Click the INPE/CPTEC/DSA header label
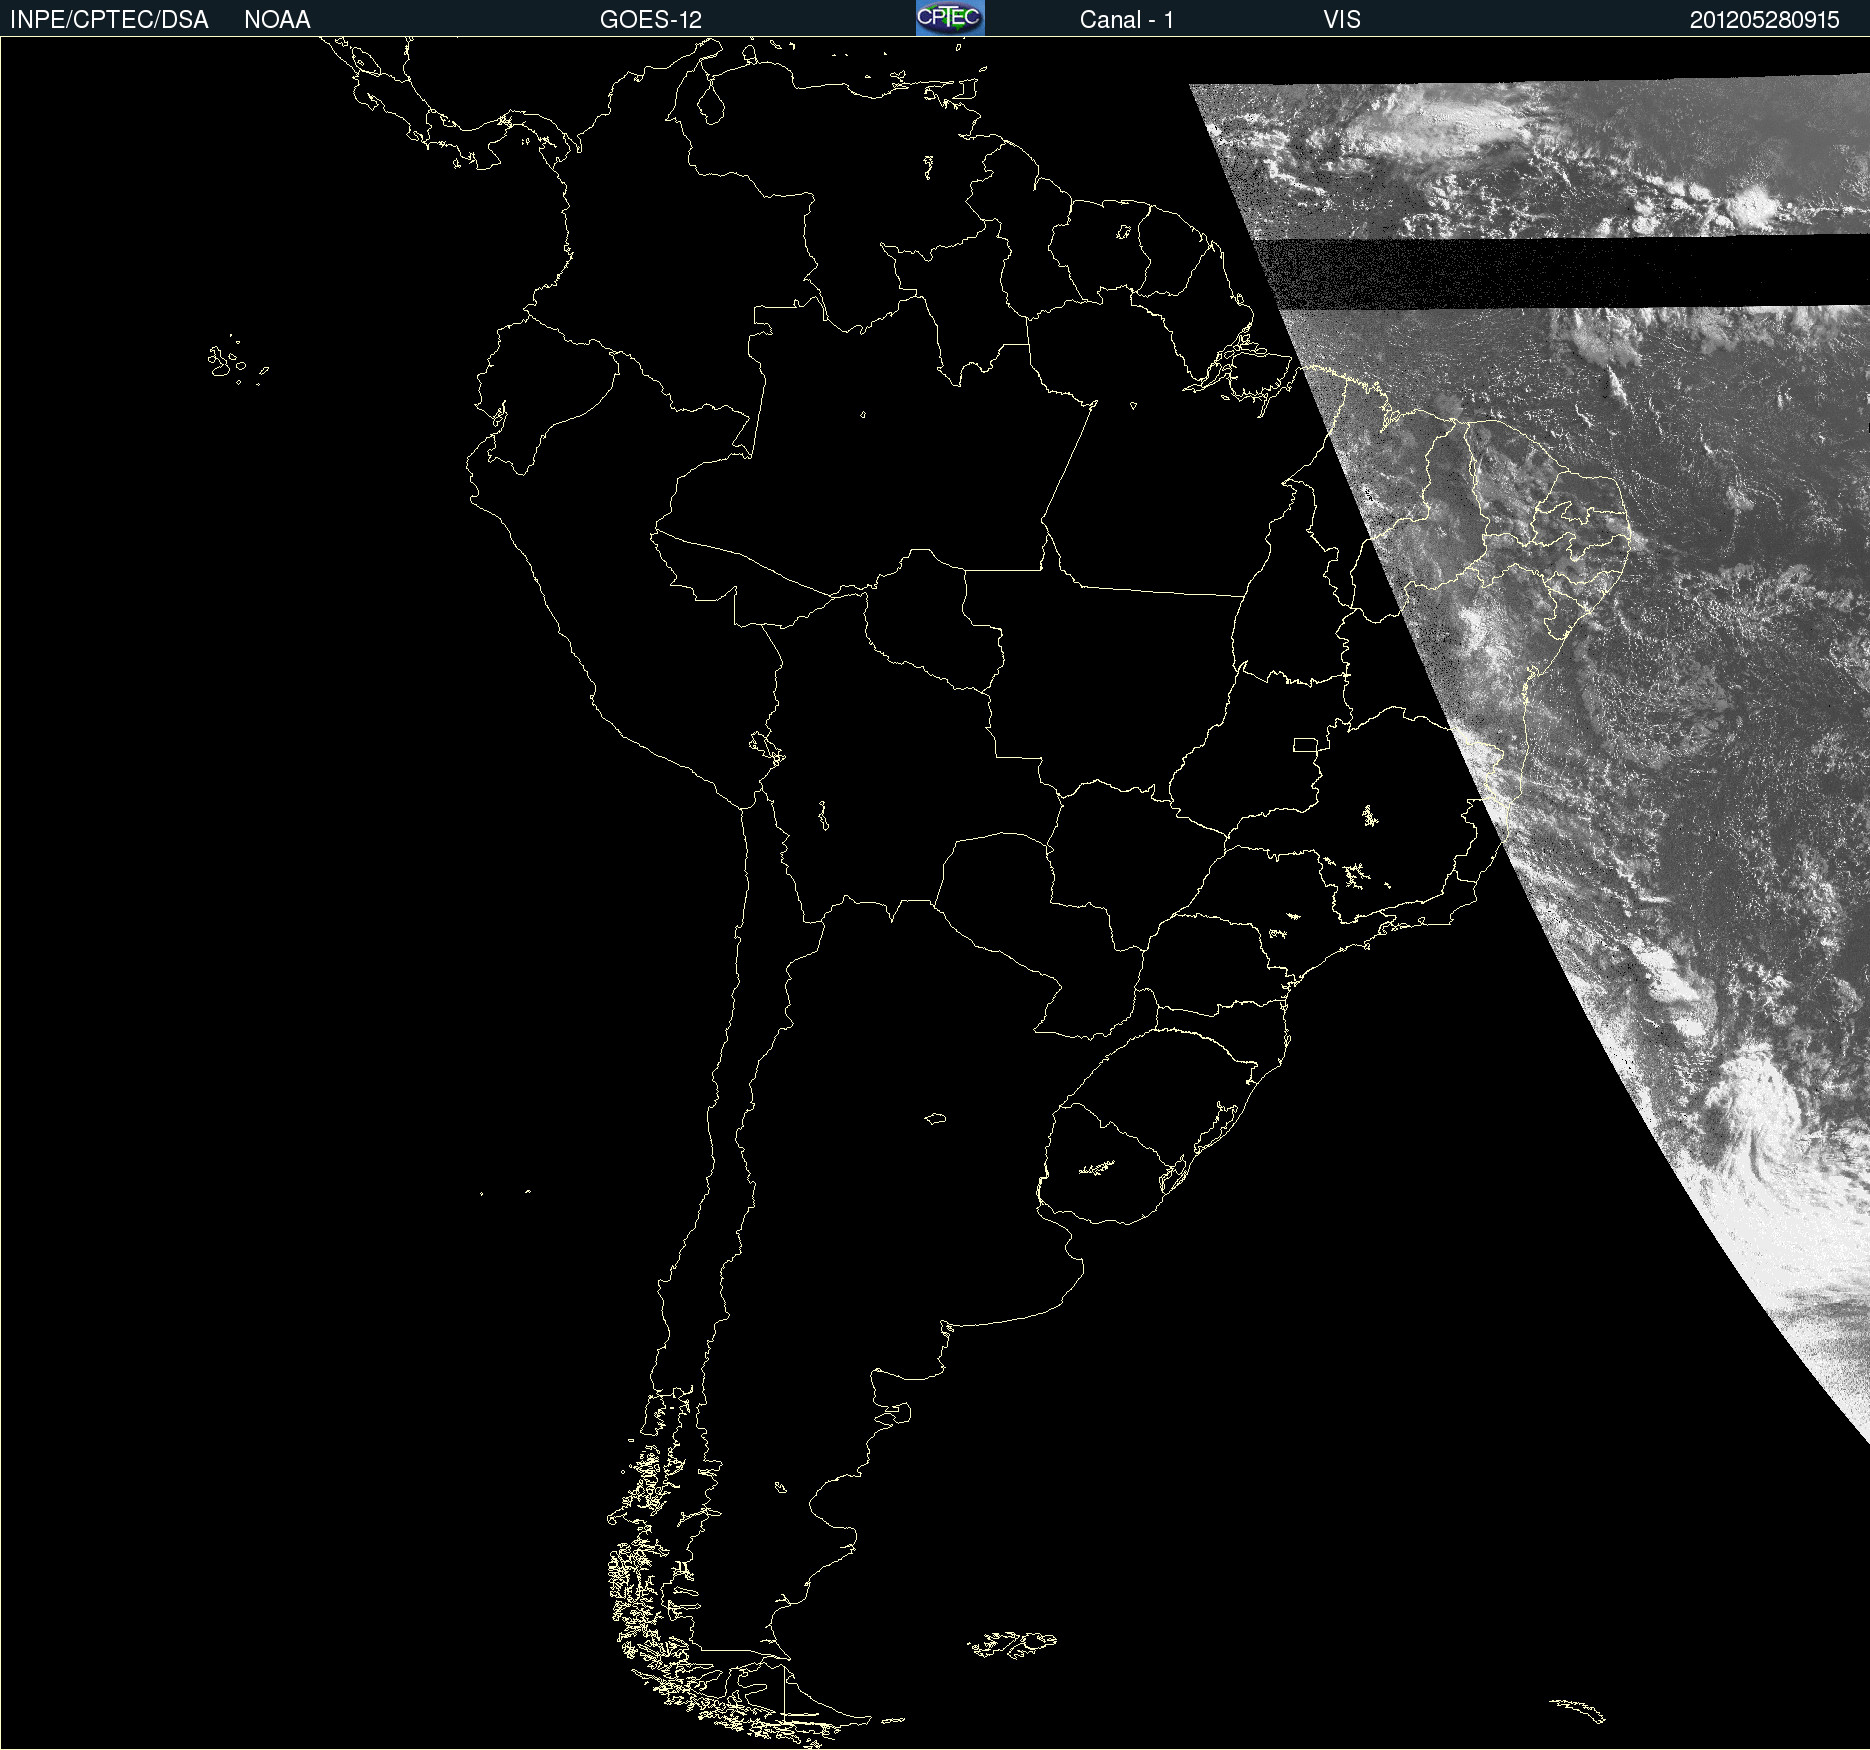This screenshot has height=1750, width=1870. 109,20
